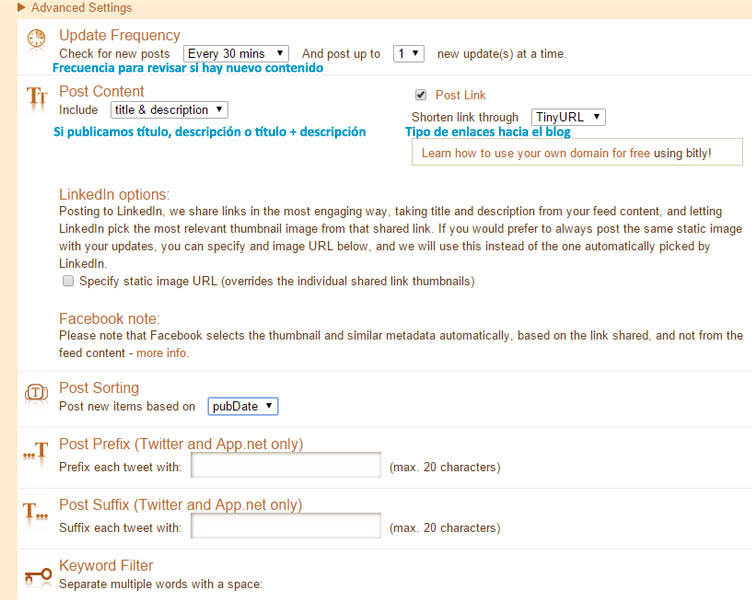Open the TinyURL link shortener dropdown
This screenshot has width=752, height=600.
[567, 117]
